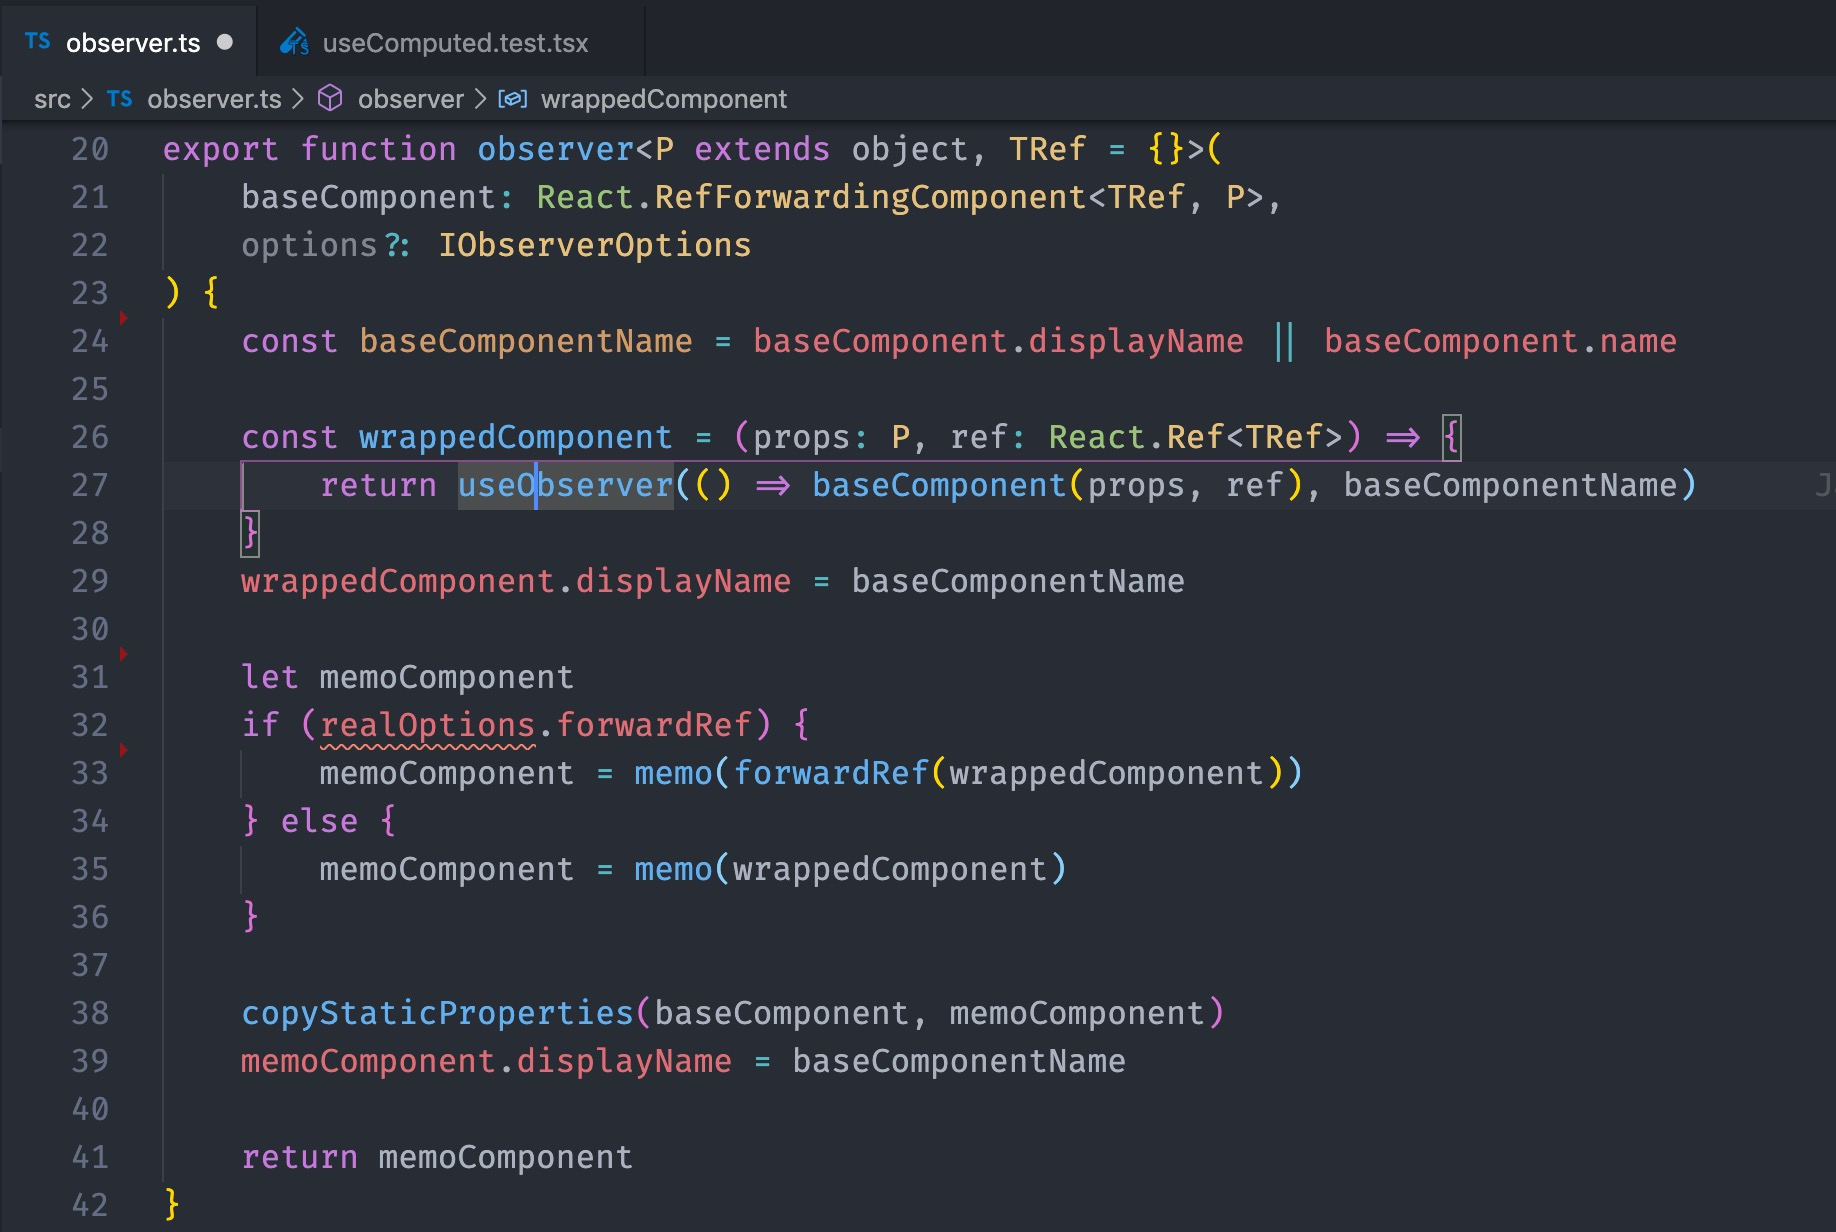This screenshot has width=1836, height=1232.
Task: Click the cube symbol icon before observer
Action: tap(330, 98)
